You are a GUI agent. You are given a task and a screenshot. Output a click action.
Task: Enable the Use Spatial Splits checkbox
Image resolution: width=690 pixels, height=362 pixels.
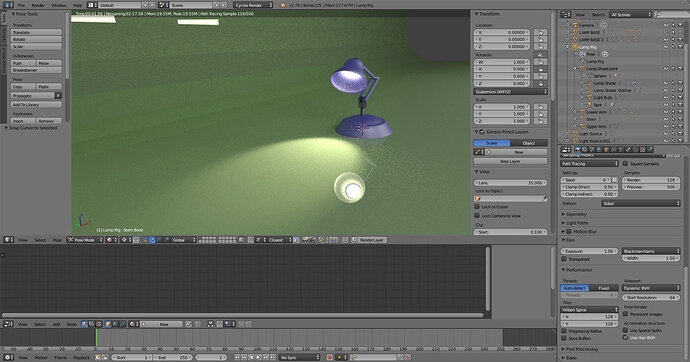pyautogui.click(x=625, y=330)
